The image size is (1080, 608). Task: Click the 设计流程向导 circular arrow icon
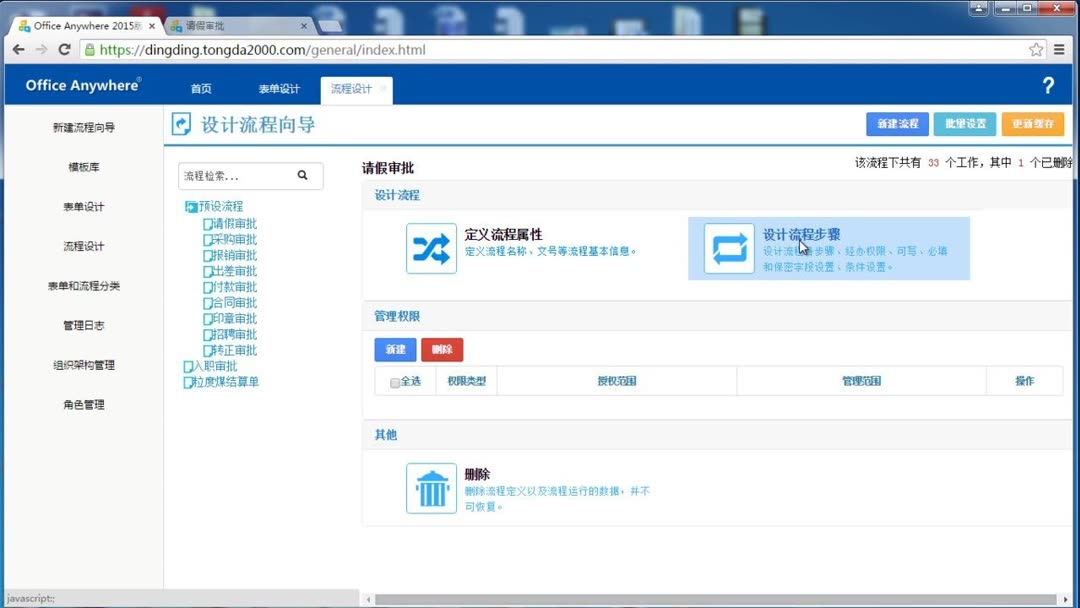tap(182, 124)
